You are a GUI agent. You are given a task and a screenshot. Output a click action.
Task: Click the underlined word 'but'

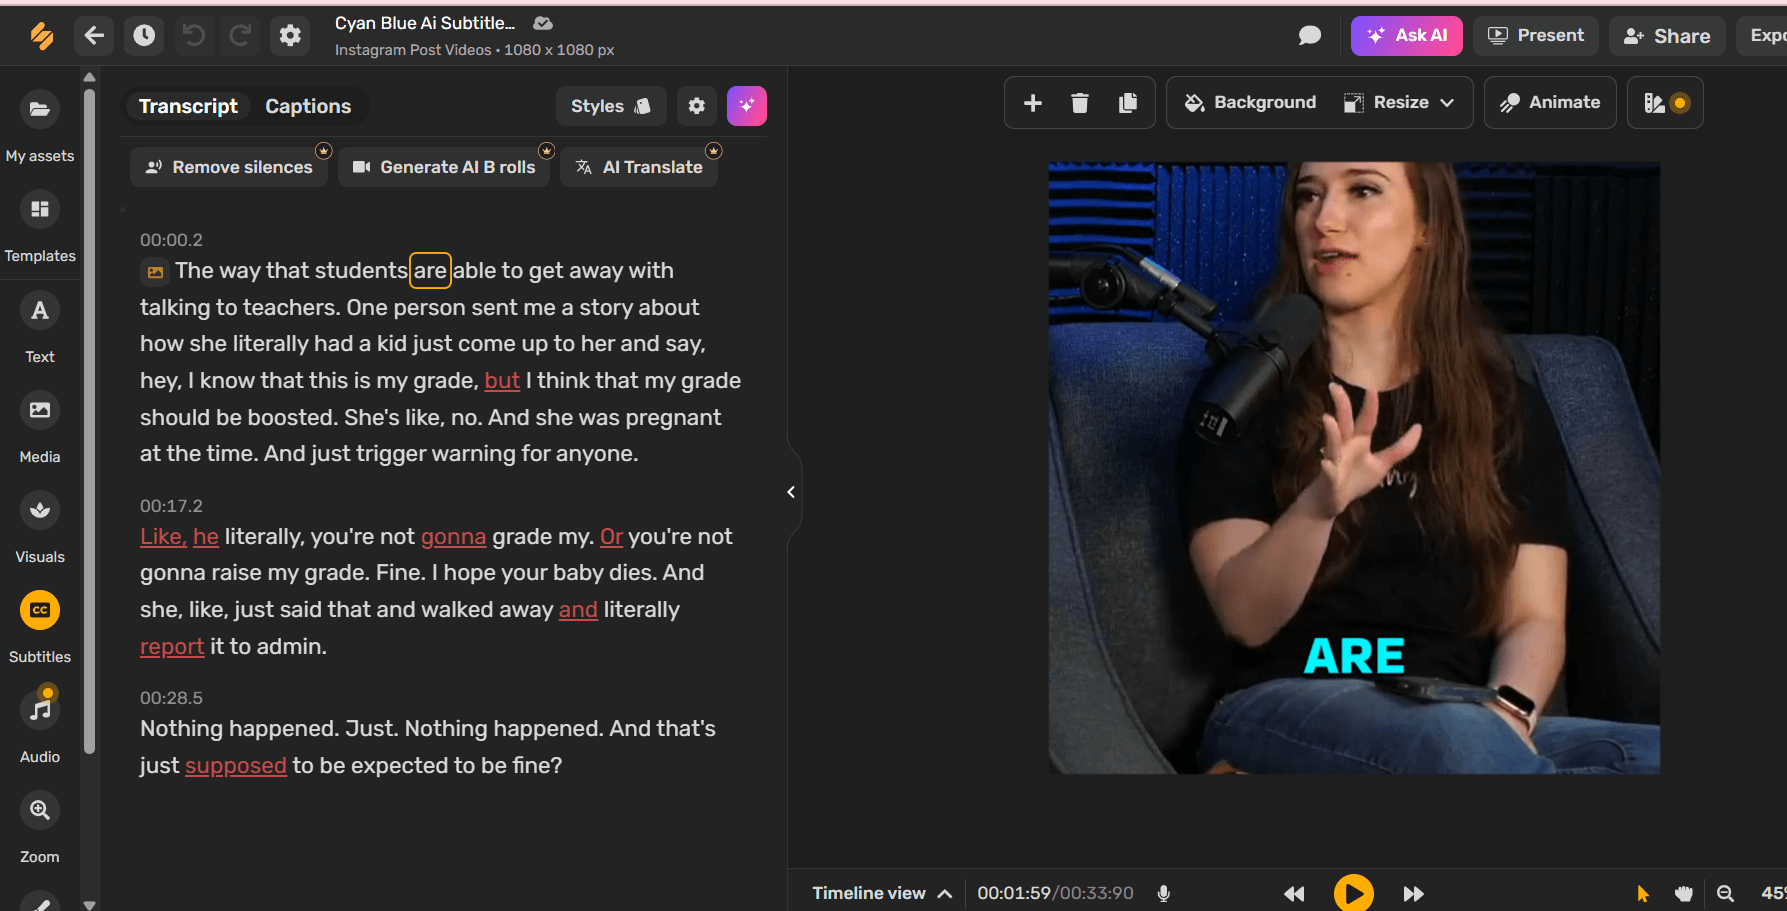pos(502,381)
